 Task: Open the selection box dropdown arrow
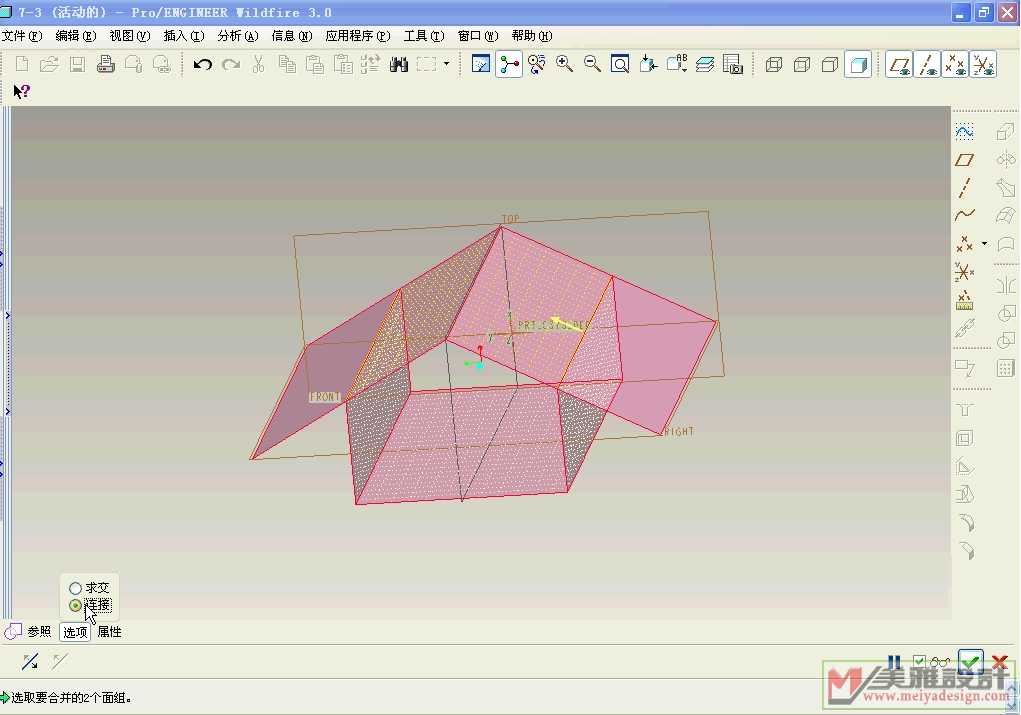(x=446, y=65)
